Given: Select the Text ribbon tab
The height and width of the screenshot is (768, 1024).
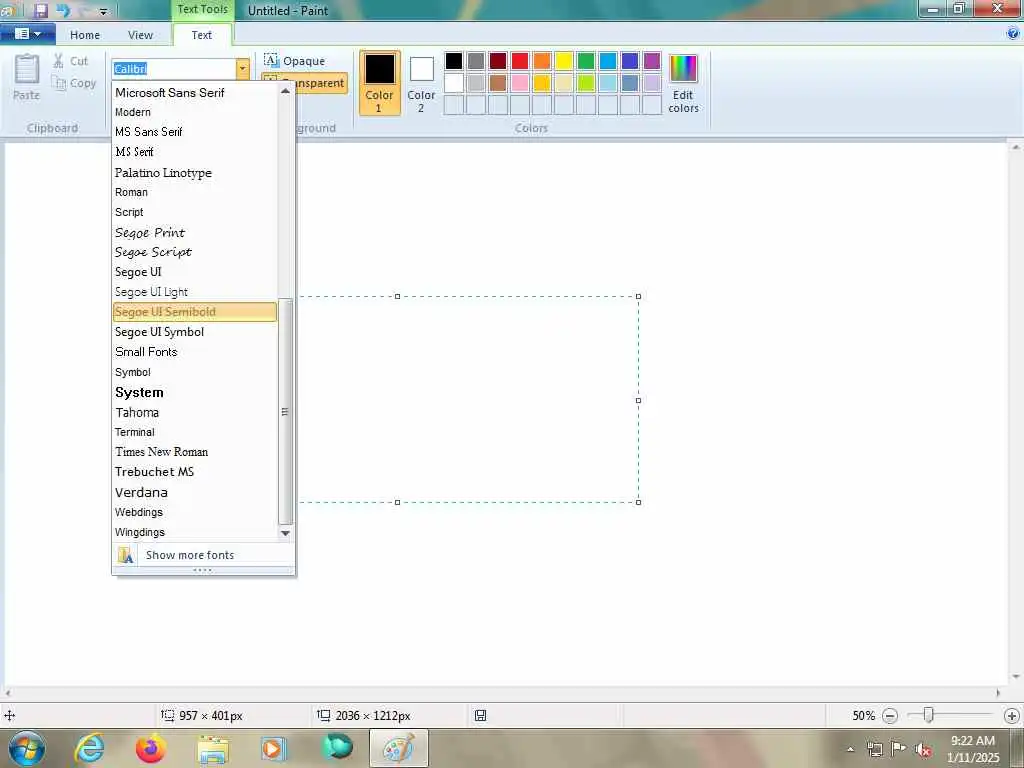Looking at the screenshot, I should 202,35.
